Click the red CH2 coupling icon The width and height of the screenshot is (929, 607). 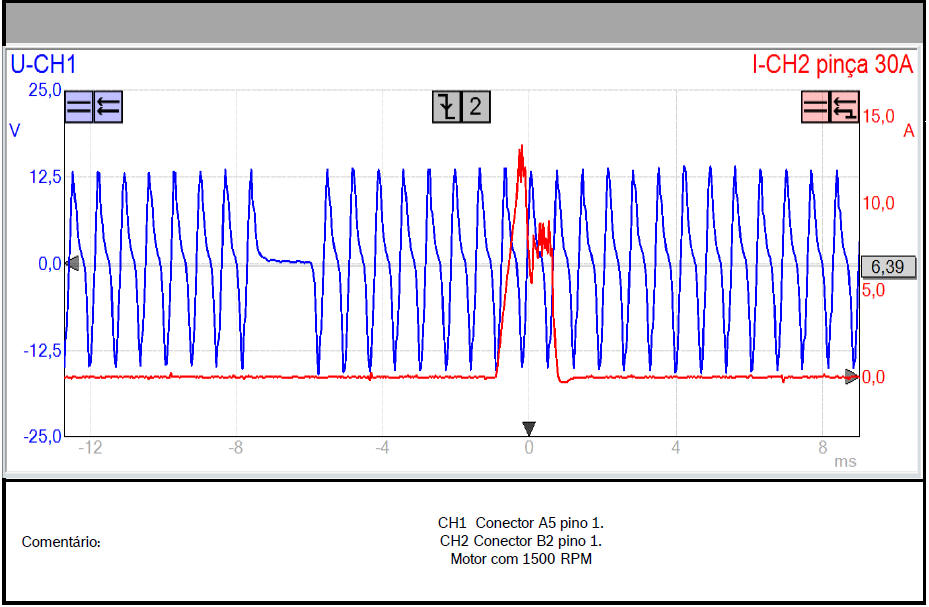816,106
